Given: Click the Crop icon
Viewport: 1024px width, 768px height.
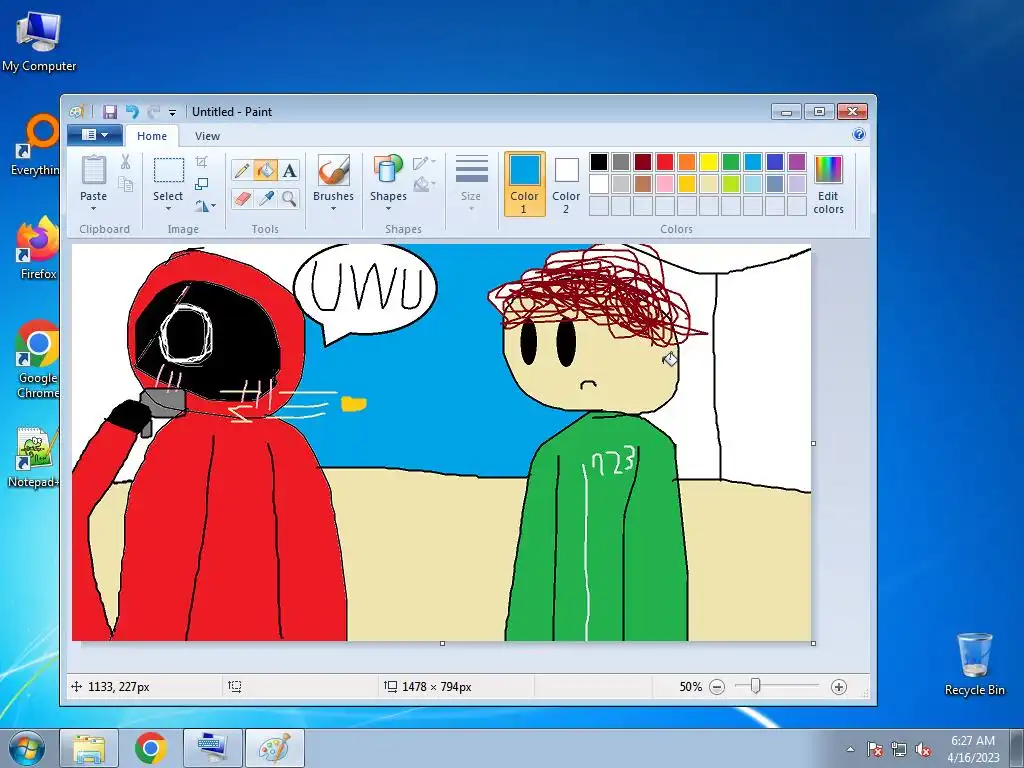Looking at the screenshot, I should pyautogui.click(x=202, y=161).
